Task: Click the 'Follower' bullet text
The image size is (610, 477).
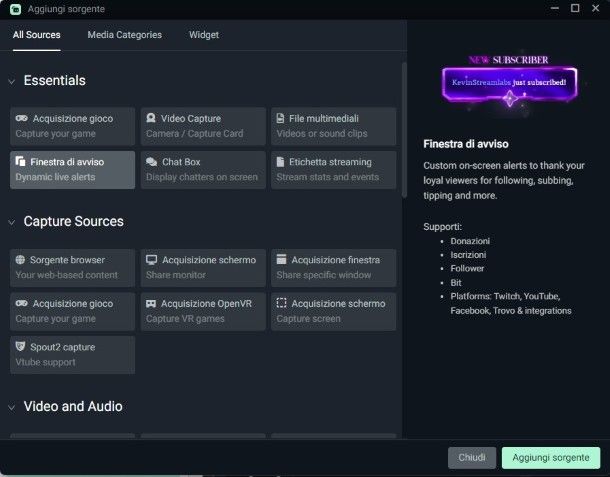Action: coord(467,268)
